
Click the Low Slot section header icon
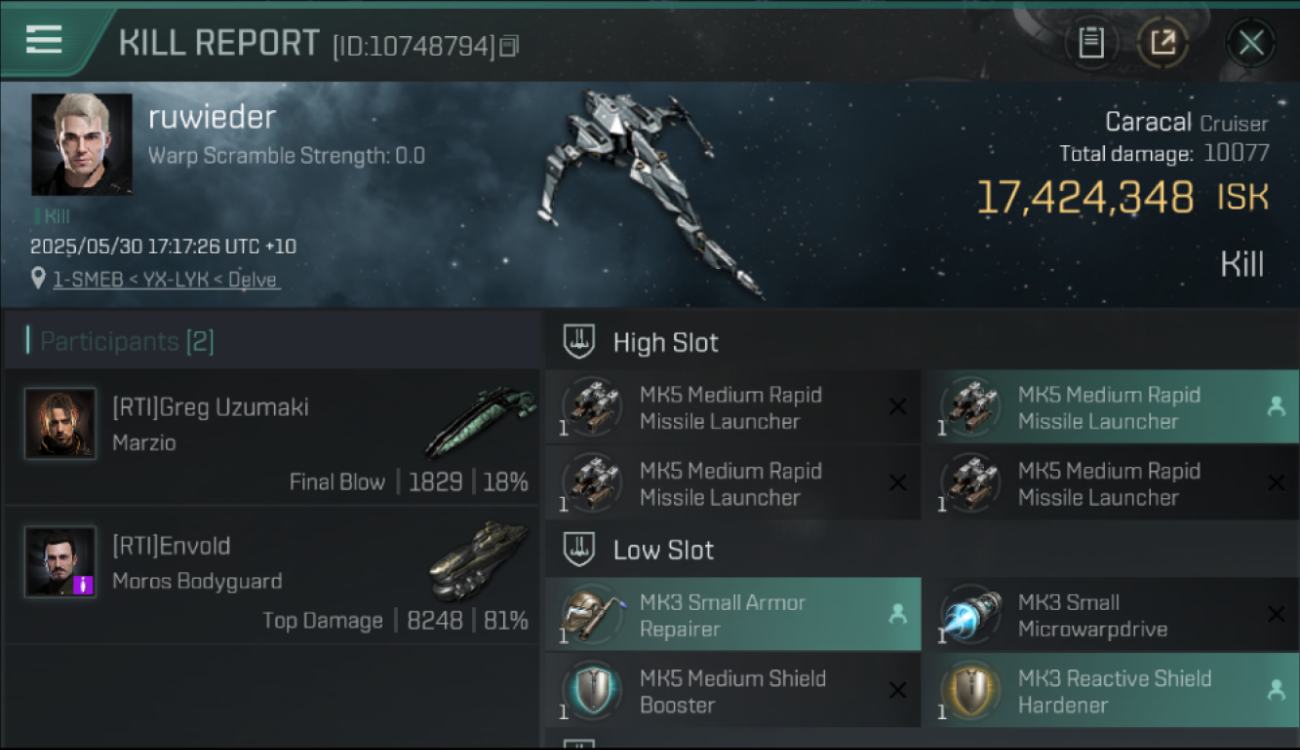point(579,549)
